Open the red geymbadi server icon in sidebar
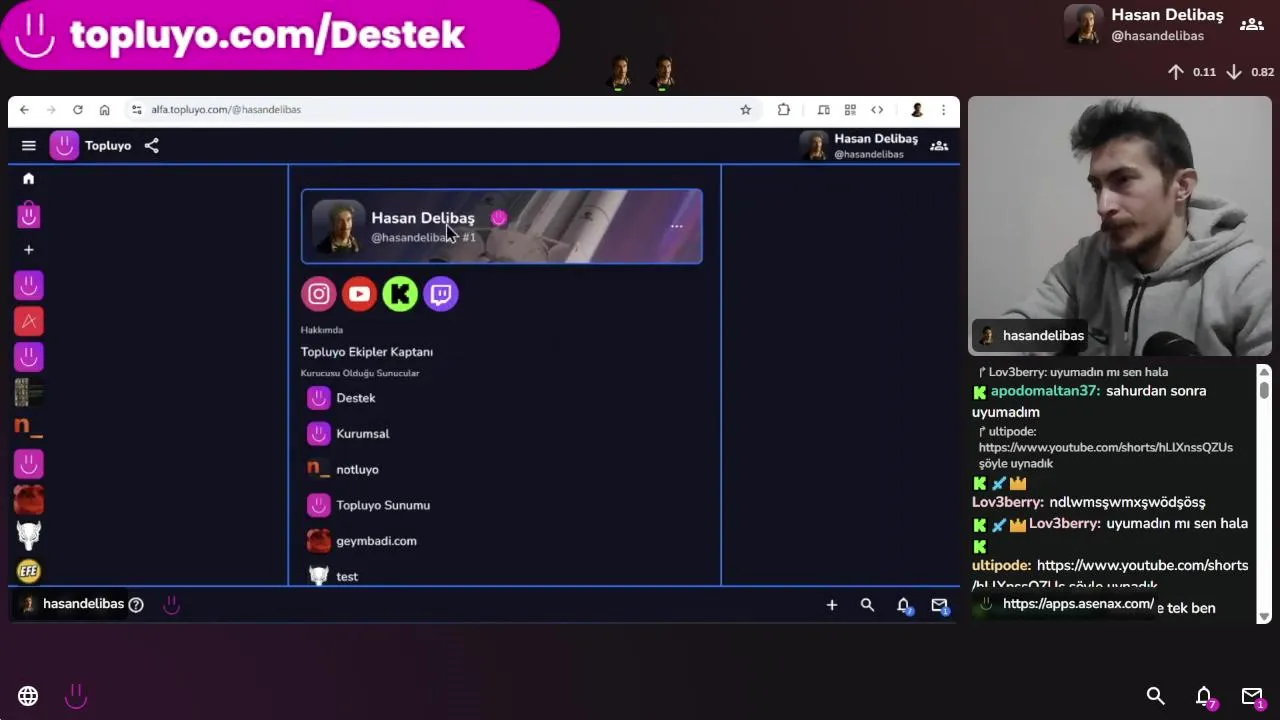The width and height of the screenshot is (1280, 720). pos(28,499)
